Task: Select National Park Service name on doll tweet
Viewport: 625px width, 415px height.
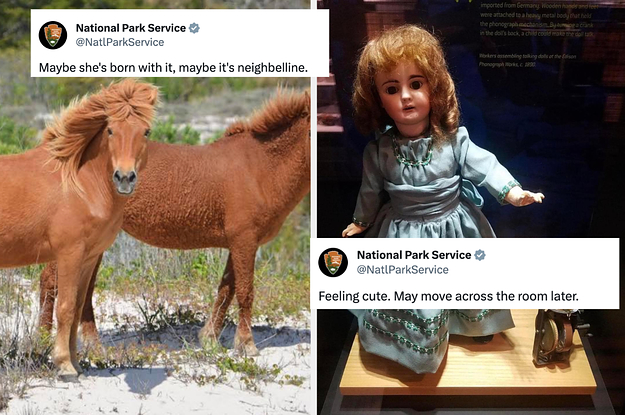Action: pos(414,255)
